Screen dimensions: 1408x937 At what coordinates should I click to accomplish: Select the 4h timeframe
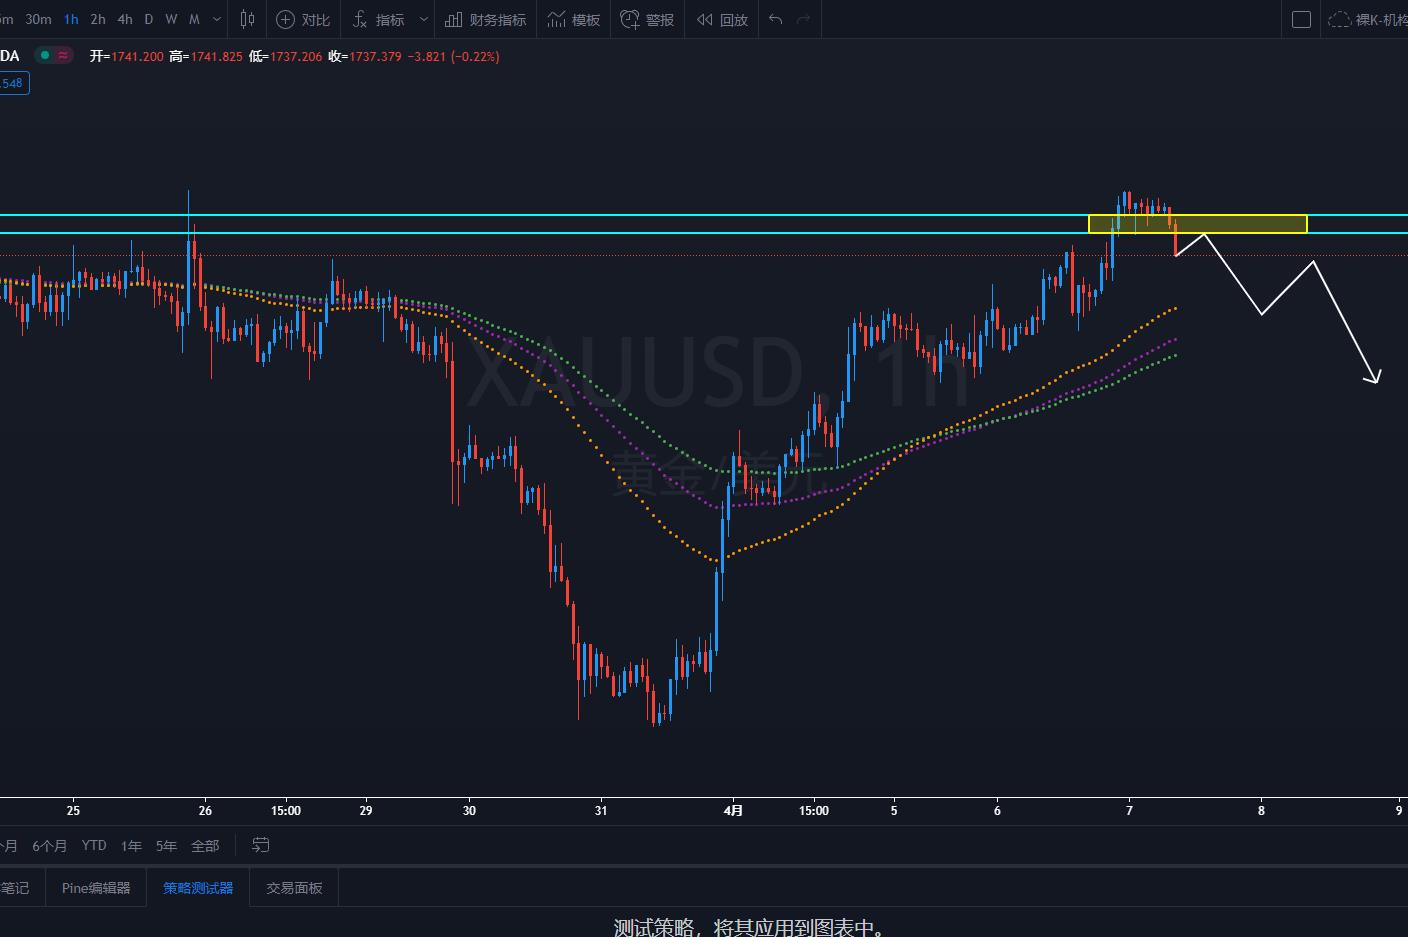pyautogui.click(x=125, y=19)
